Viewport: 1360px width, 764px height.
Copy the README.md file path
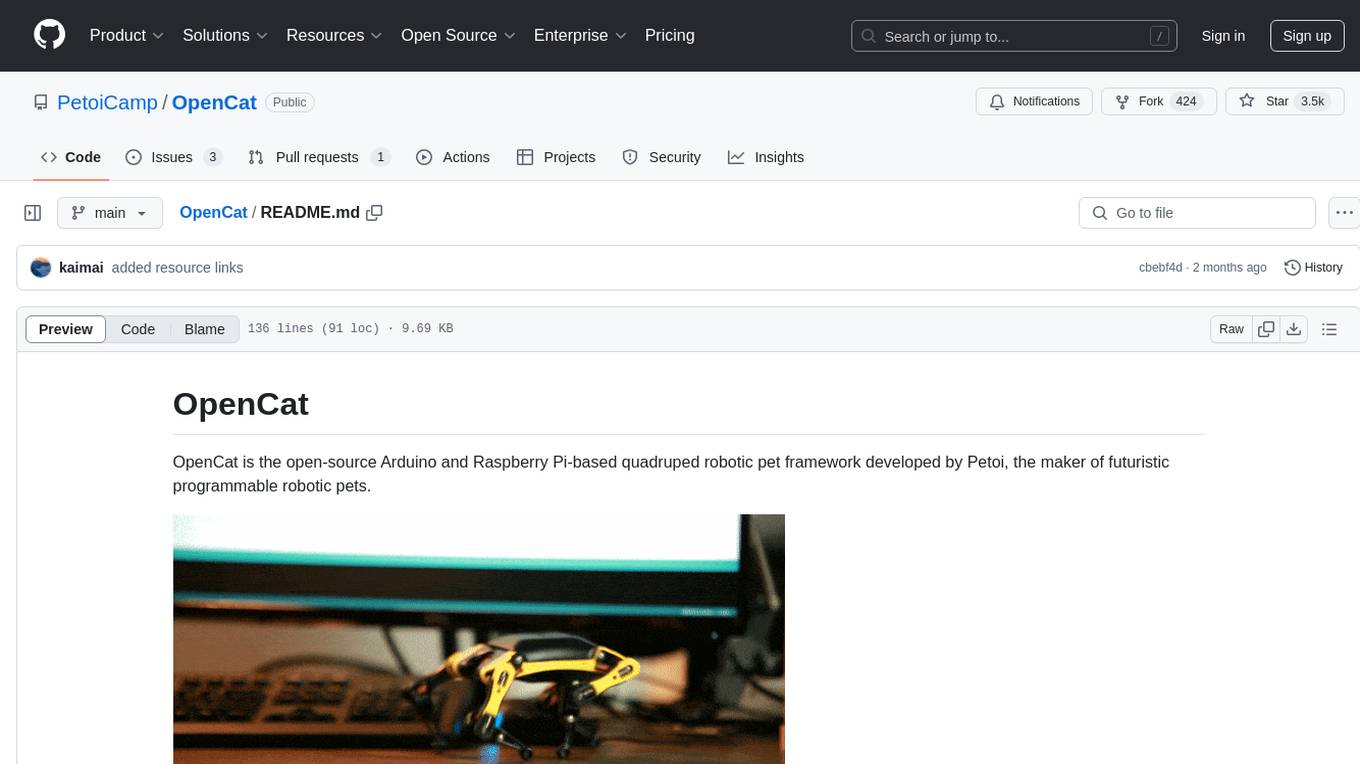point(375,212)
